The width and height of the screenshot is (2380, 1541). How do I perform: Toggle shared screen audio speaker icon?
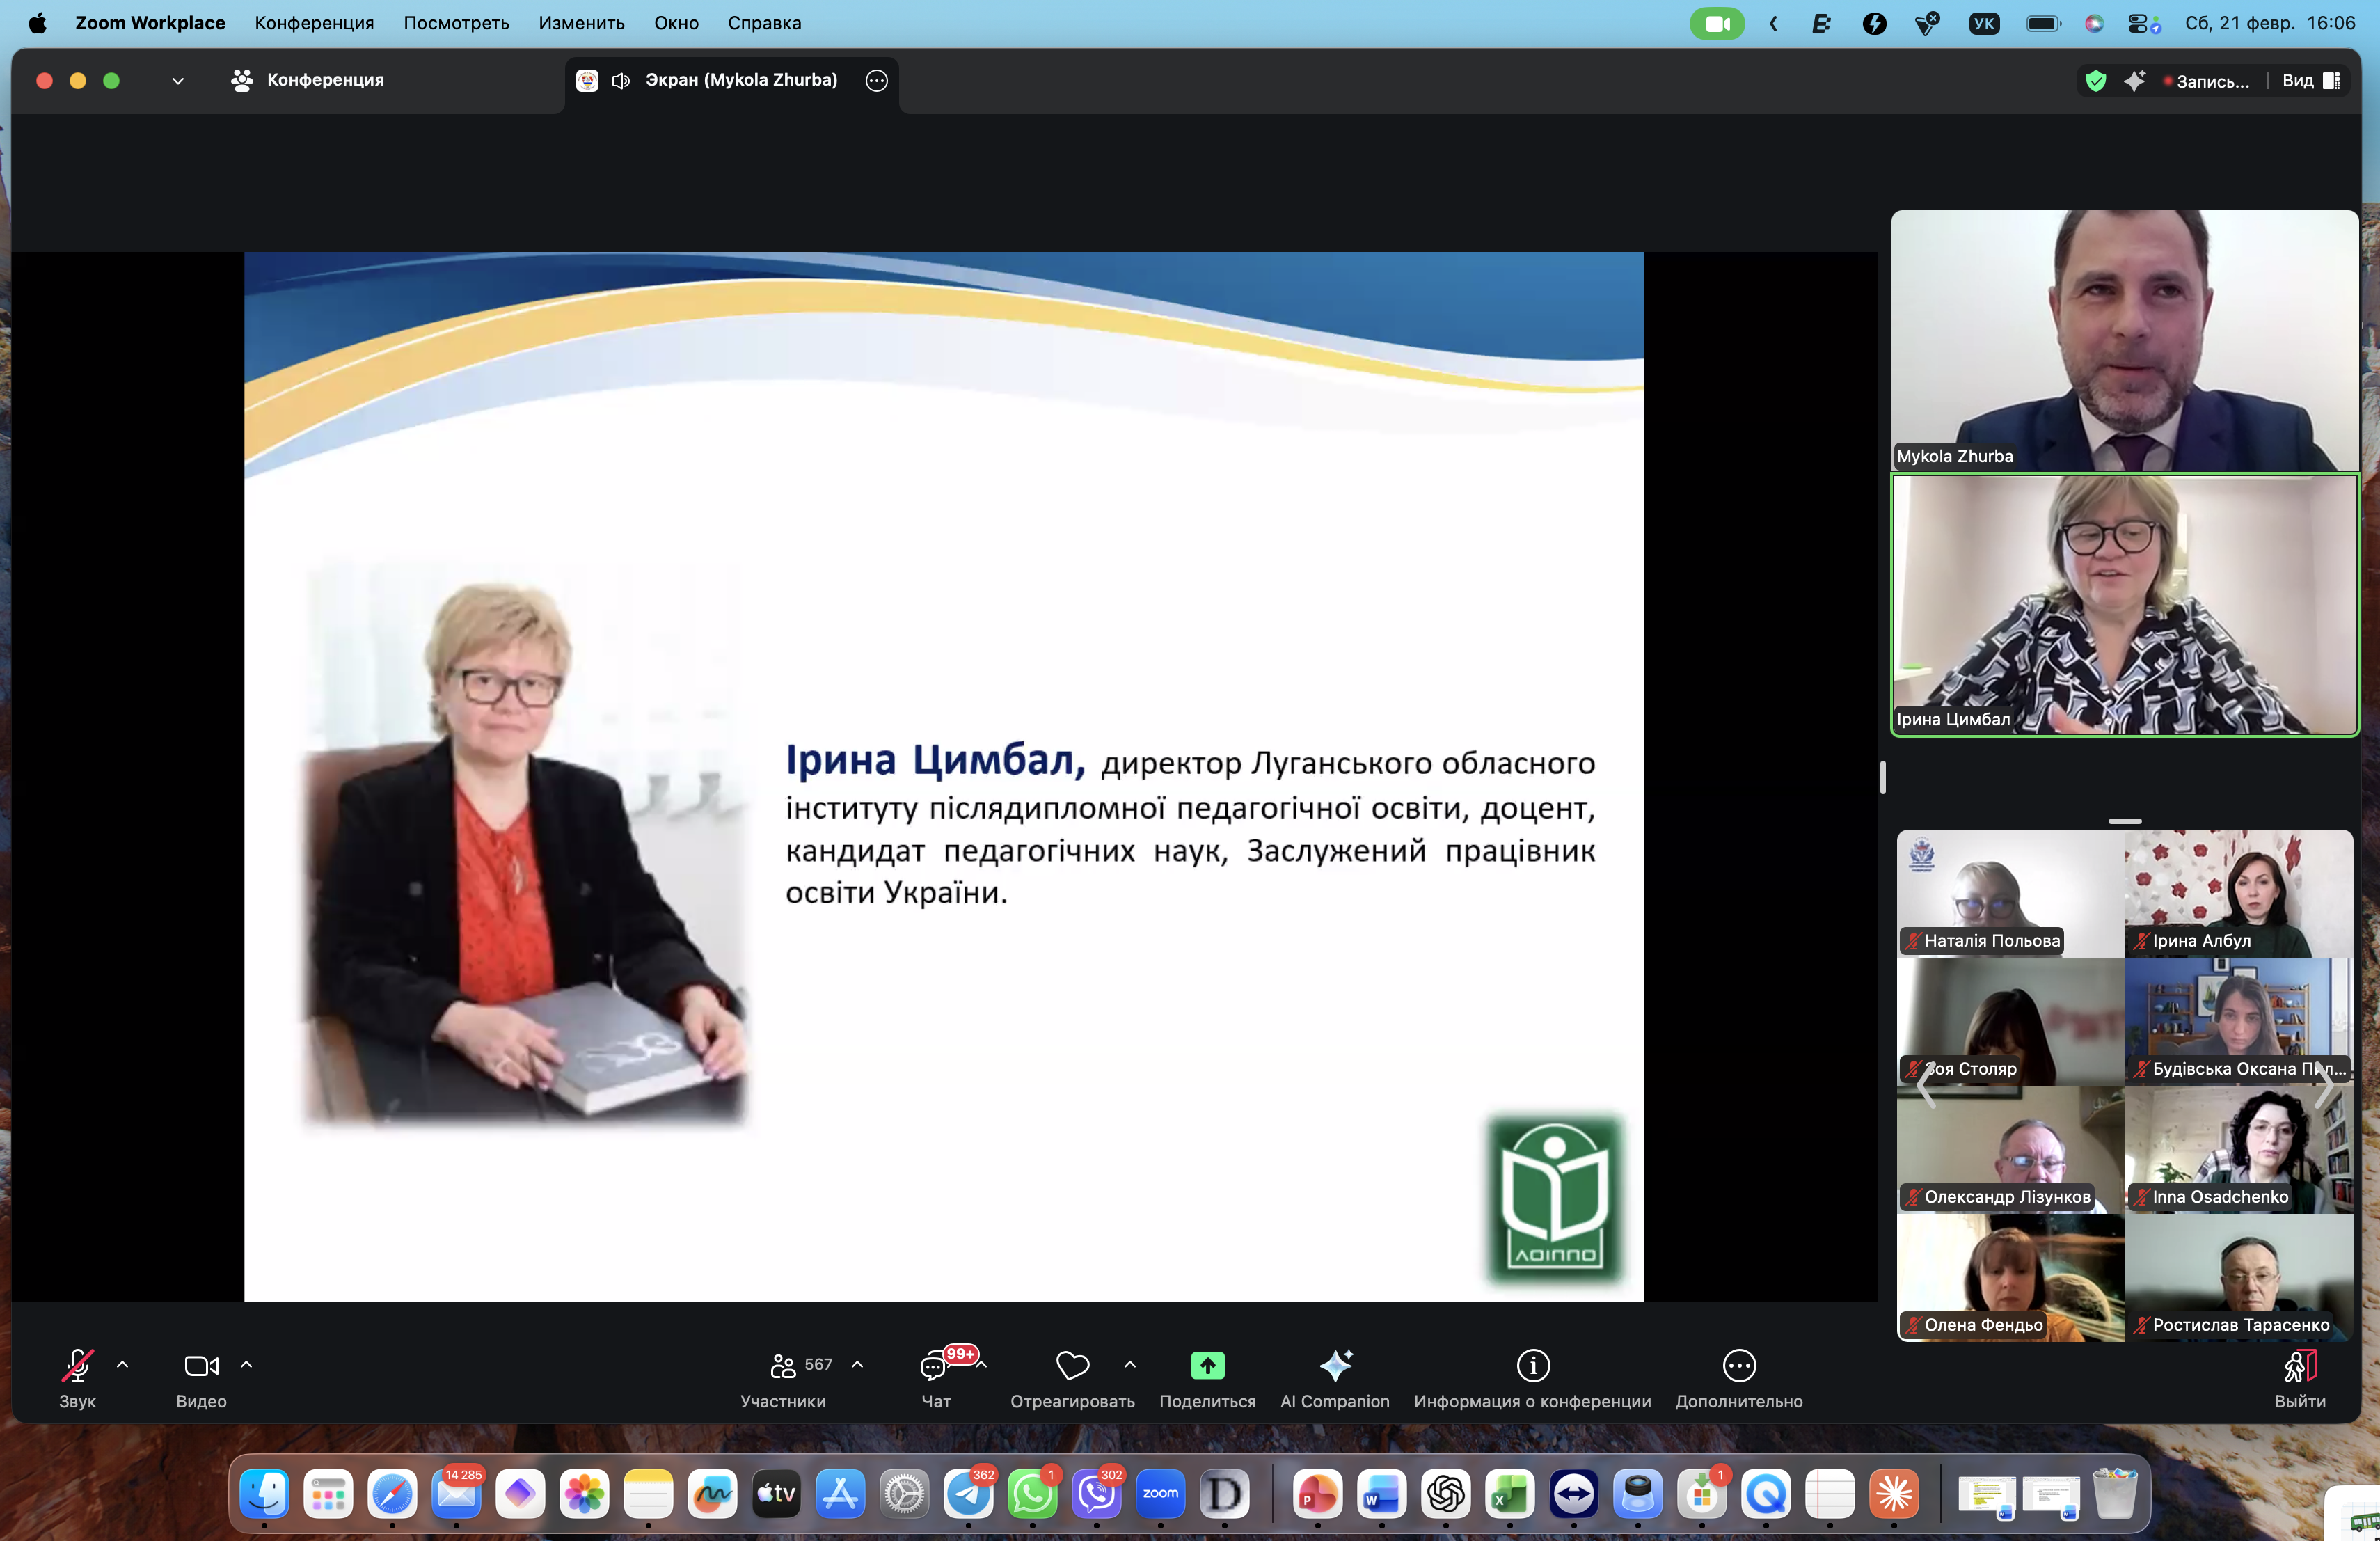coord(621,81)
